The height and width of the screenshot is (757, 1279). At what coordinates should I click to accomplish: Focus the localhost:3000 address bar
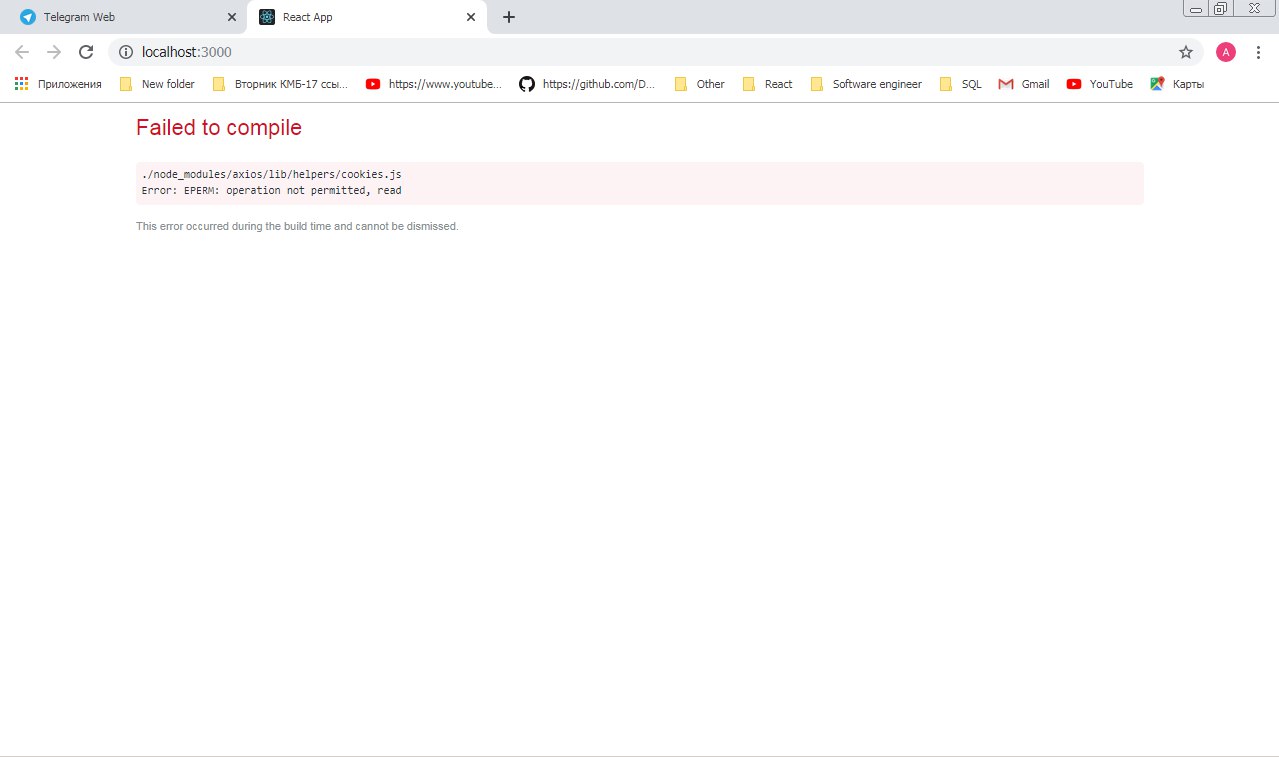click(x=655, y=52)
